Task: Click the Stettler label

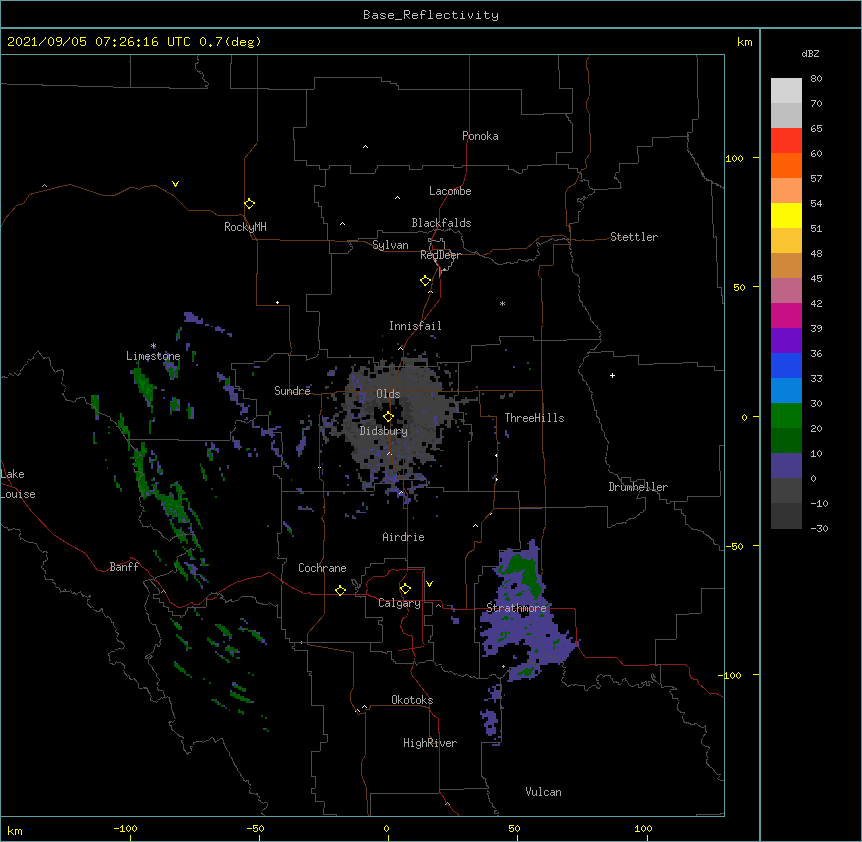Action: [x=634, y=237]
